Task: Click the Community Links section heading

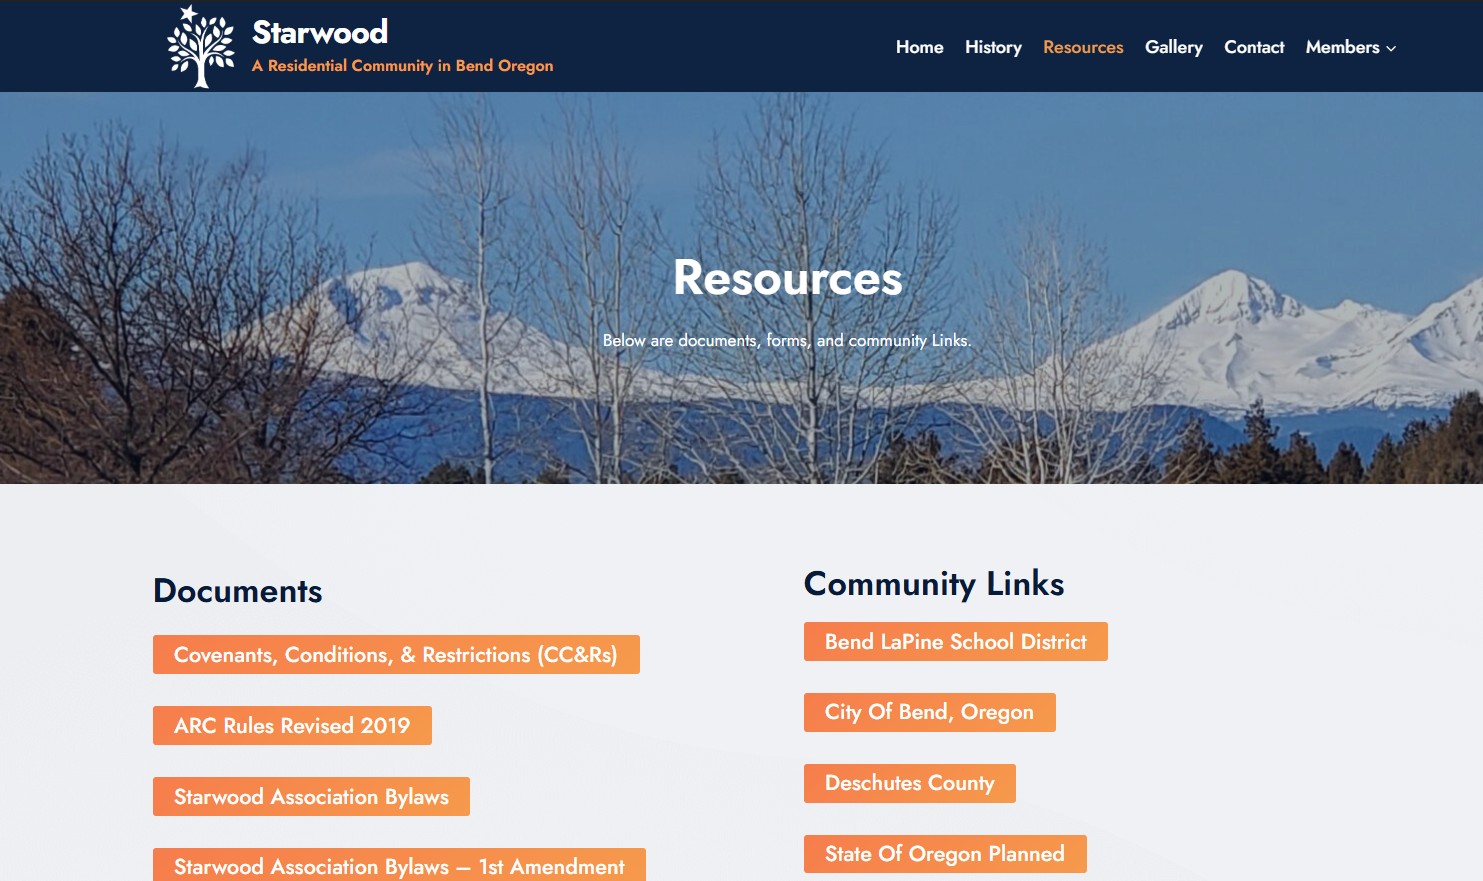Action: (x=934, y=584)
